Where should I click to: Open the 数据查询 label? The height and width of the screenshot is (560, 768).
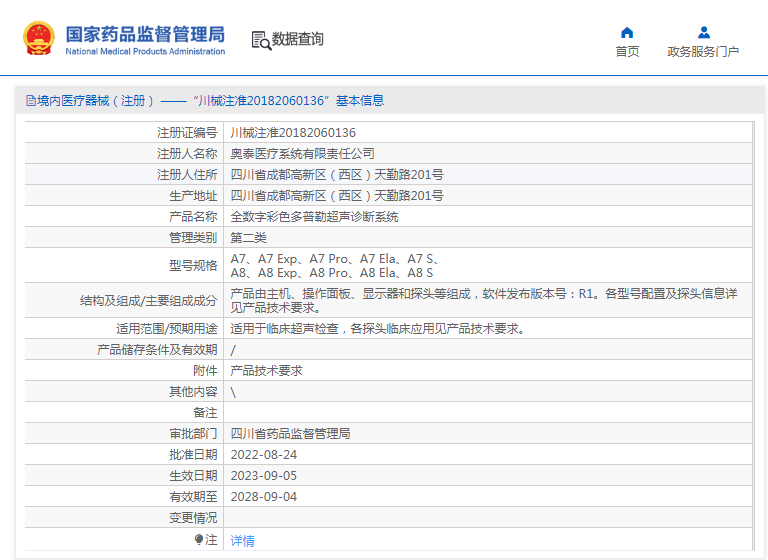(x=298, y=39)
